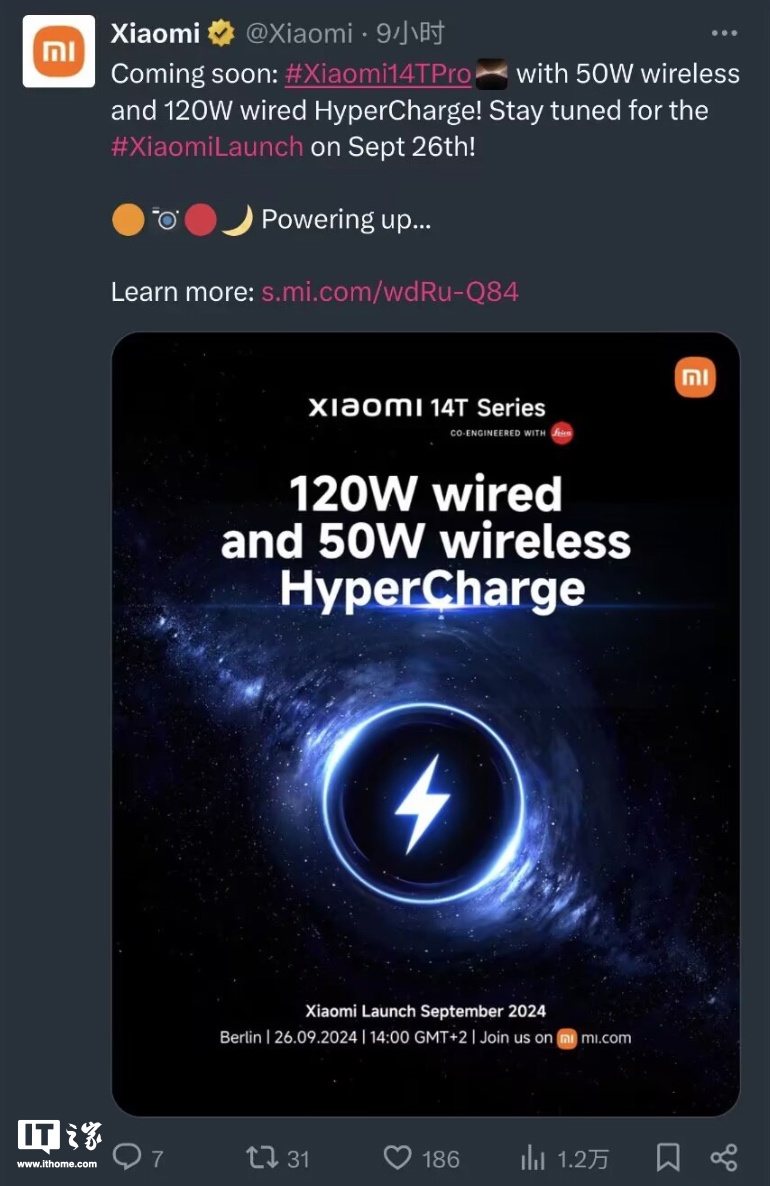Image resolution: width=770 pixels, height=1186 pixels.
Task: Click the orange Mi logo in poster corner
Action: 695,377
